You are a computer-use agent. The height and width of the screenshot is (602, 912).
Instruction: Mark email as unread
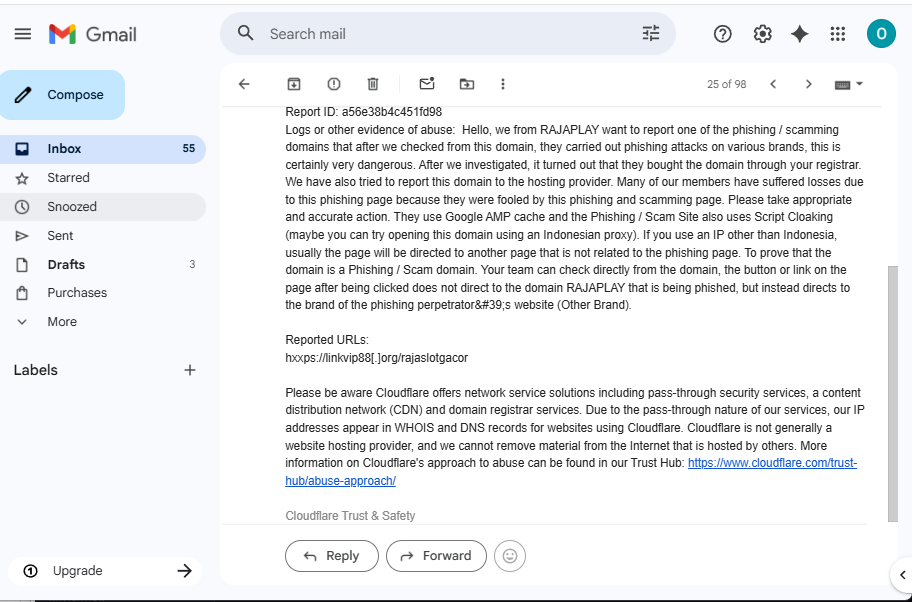(427, 84)
